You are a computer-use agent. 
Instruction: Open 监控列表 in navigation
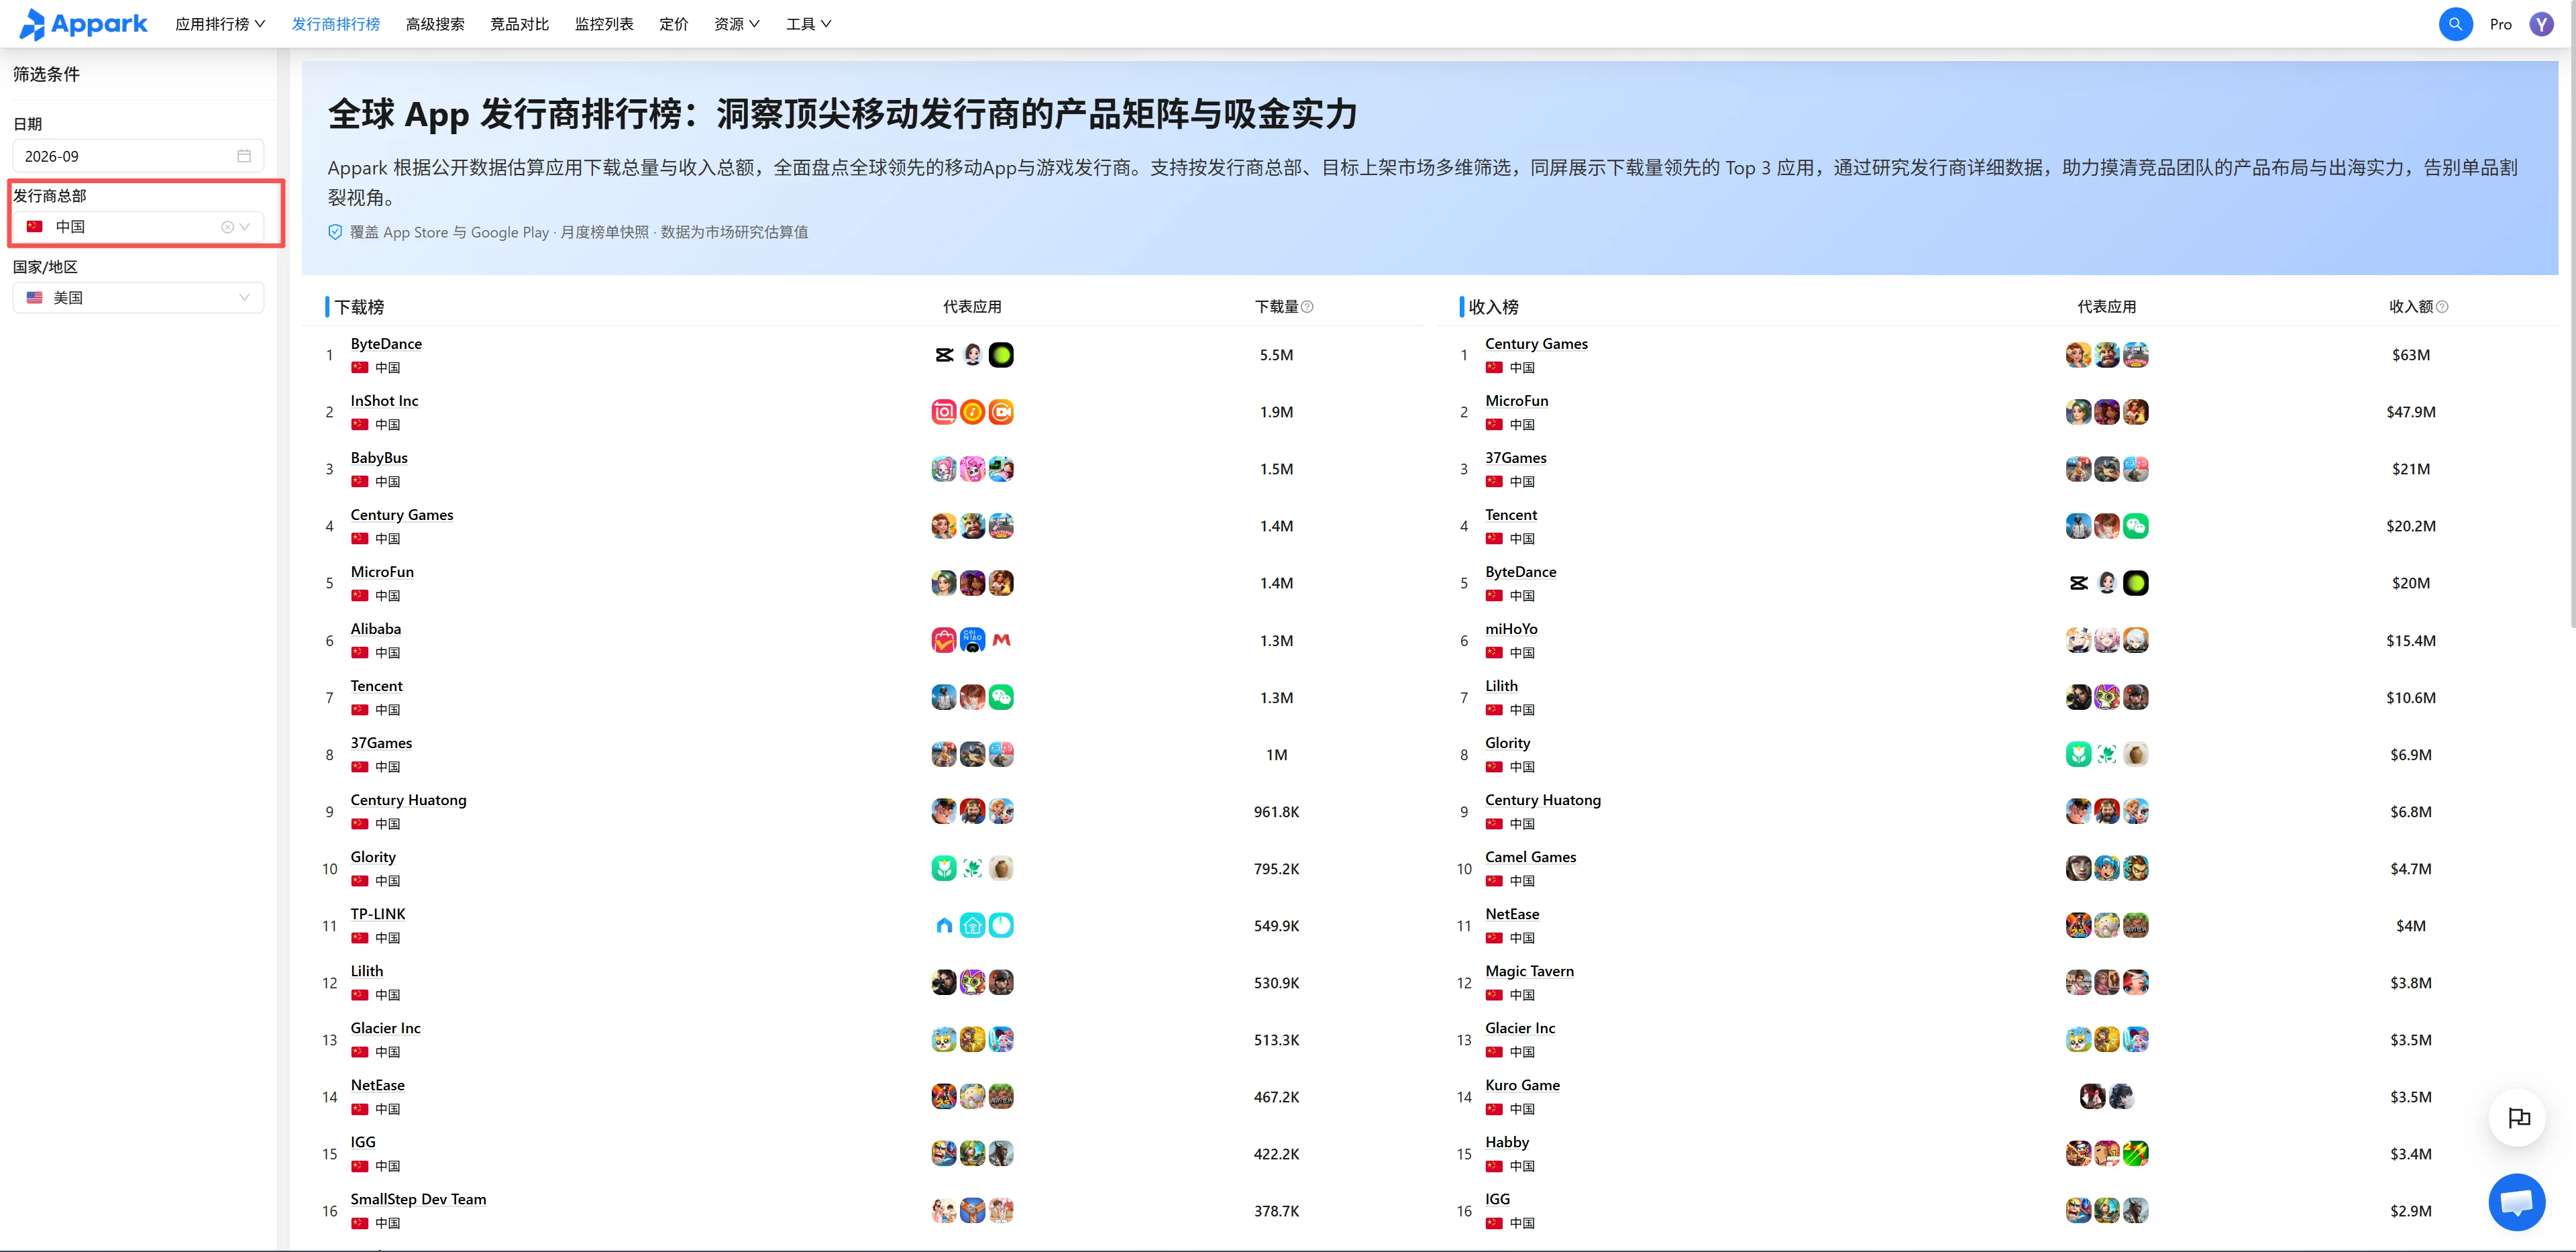click(x=604, y=24)
